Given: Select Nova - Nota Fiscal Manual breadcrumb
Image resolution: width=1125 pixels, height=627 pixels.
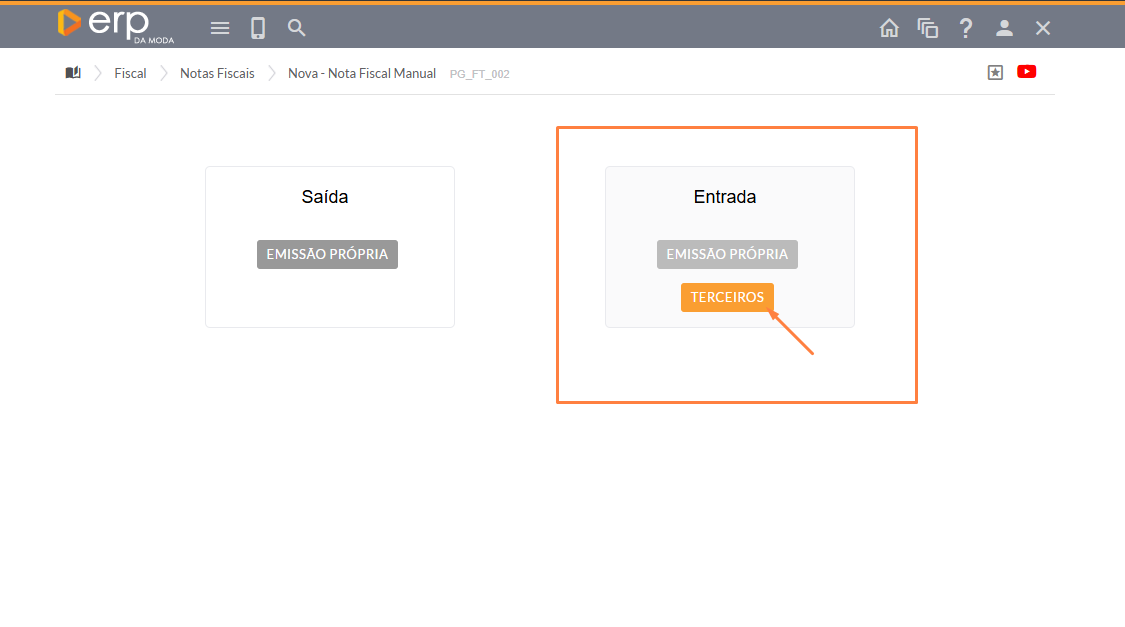Looking at the screenshot, I should (362, 73).
